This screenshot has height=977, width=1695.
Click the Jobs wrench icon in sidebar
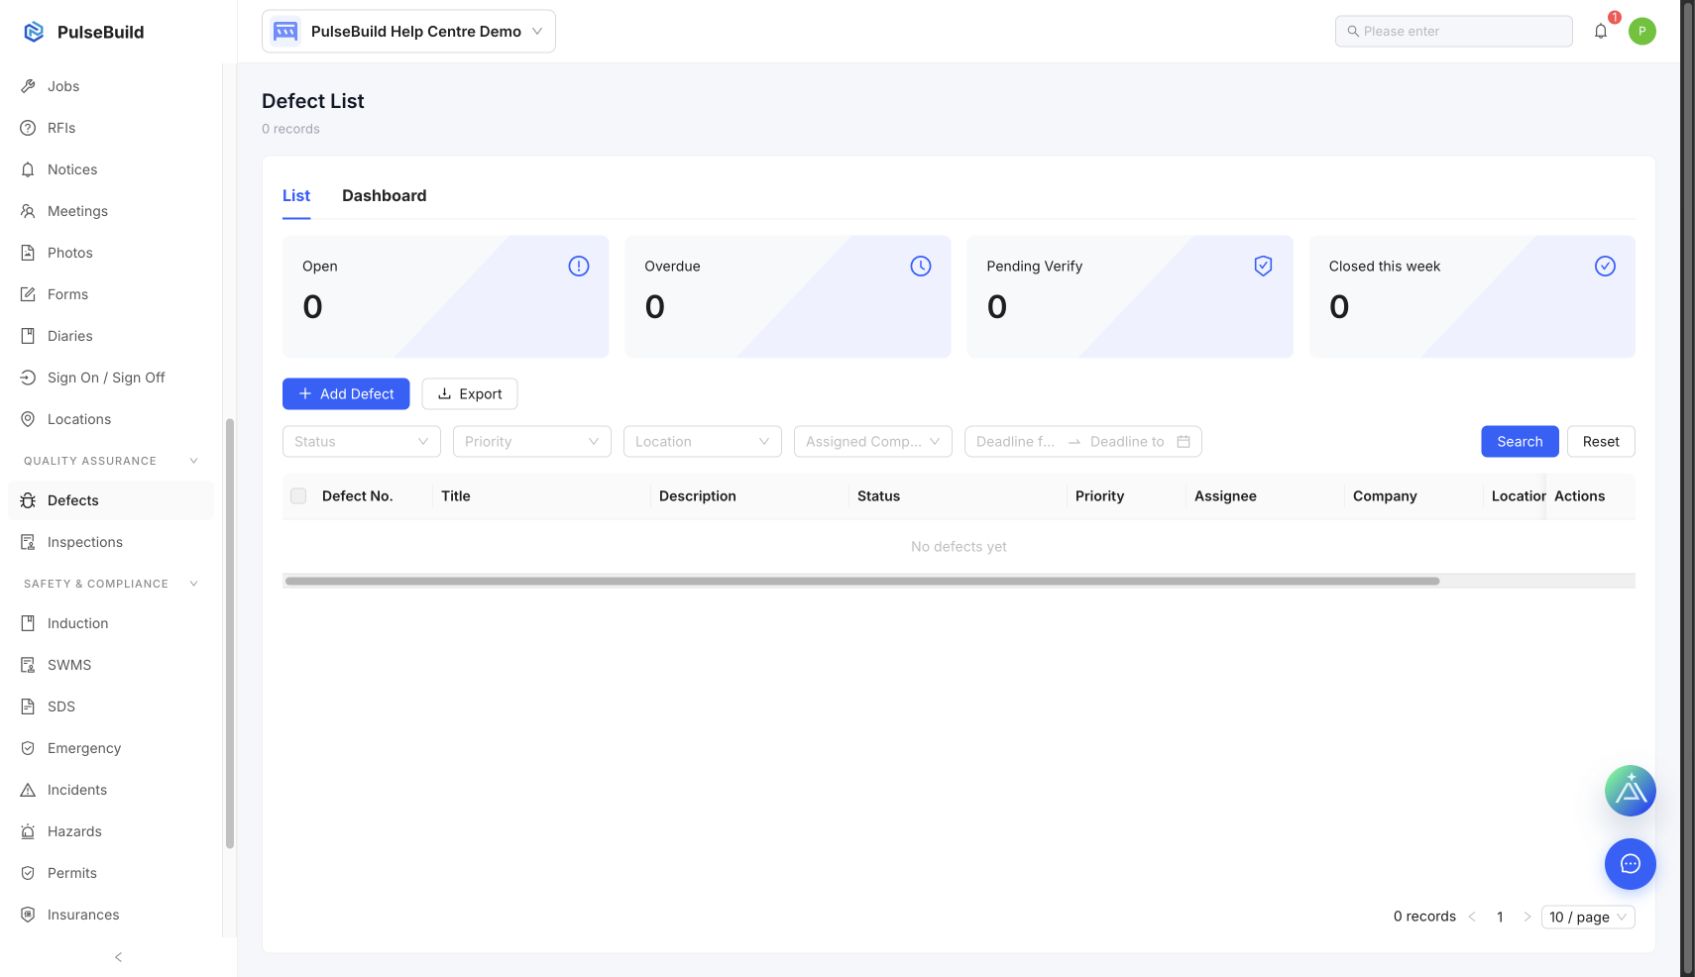pyautogui.click(x=28, y=86)
